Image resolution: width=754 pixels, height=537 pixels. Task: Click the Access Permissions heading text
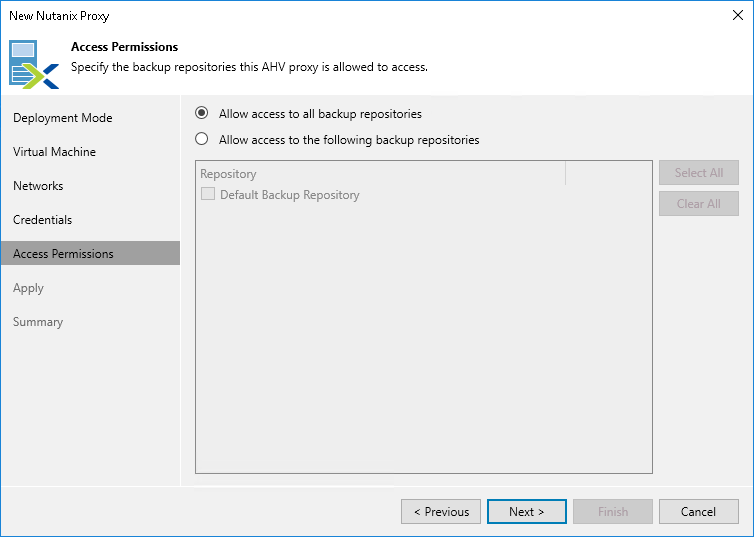pos(125,47)
